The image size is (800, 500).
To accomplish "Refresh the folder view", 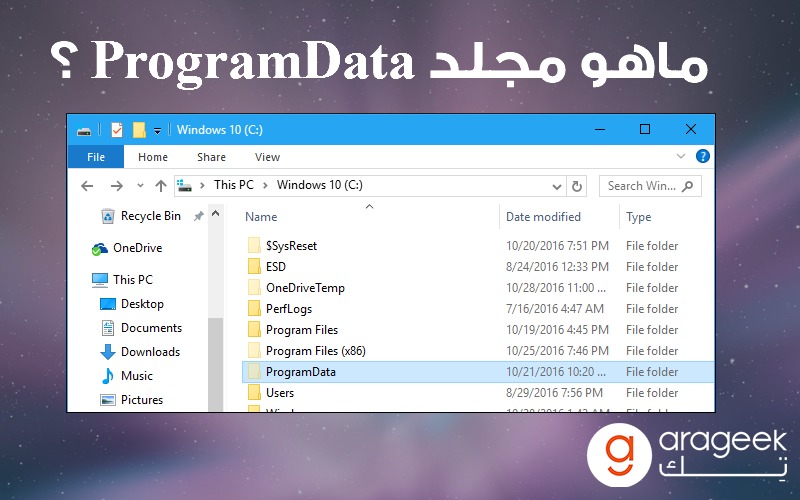I will 577,186.
